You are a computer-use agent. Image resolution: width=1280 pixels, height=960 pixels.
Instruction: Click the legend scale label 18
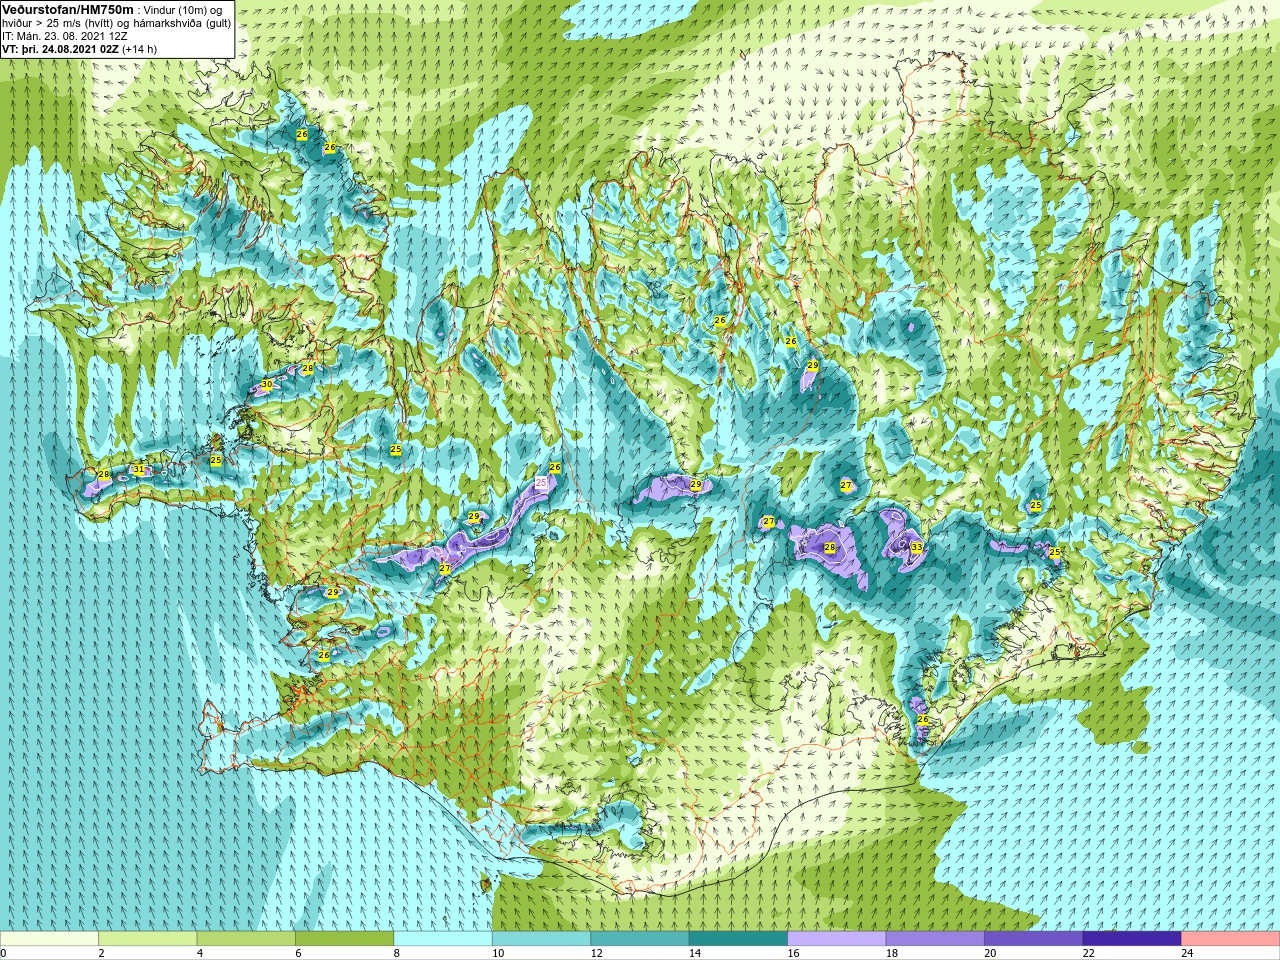[892, 953]
